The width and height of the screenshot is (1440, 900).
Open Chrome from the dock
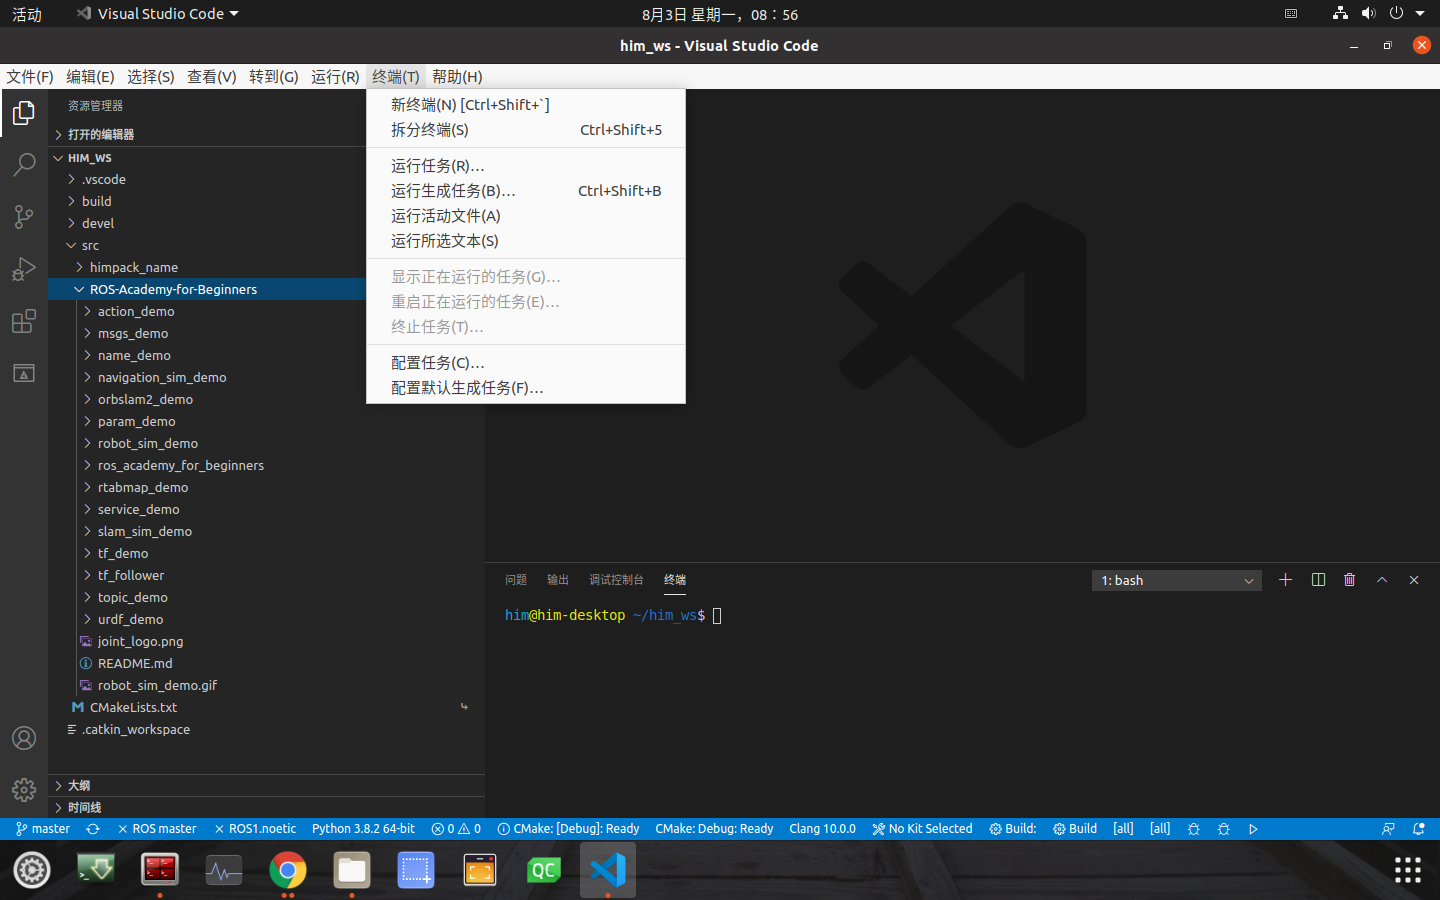(288, 871)
